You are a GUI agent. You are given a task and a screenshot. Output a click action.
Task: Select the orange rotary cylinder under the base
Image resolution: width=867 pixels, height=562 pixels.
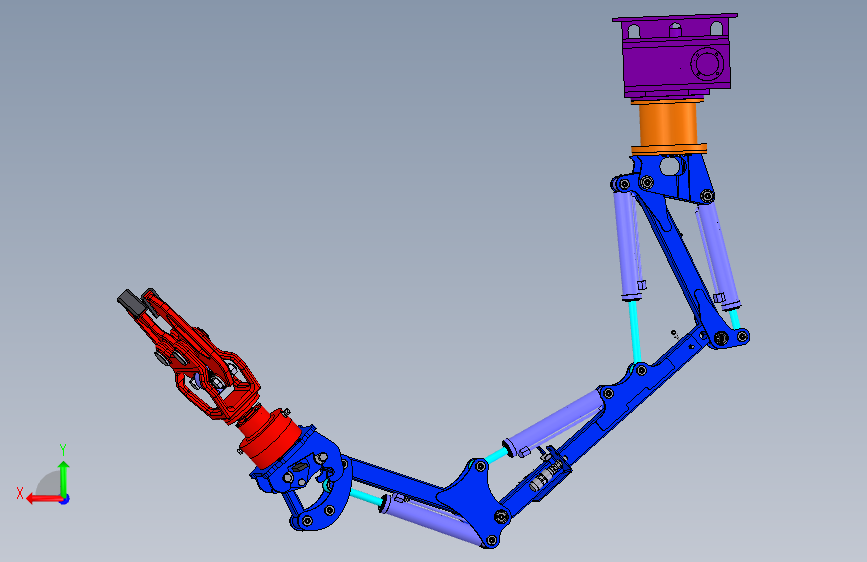[x=668, y=126]
